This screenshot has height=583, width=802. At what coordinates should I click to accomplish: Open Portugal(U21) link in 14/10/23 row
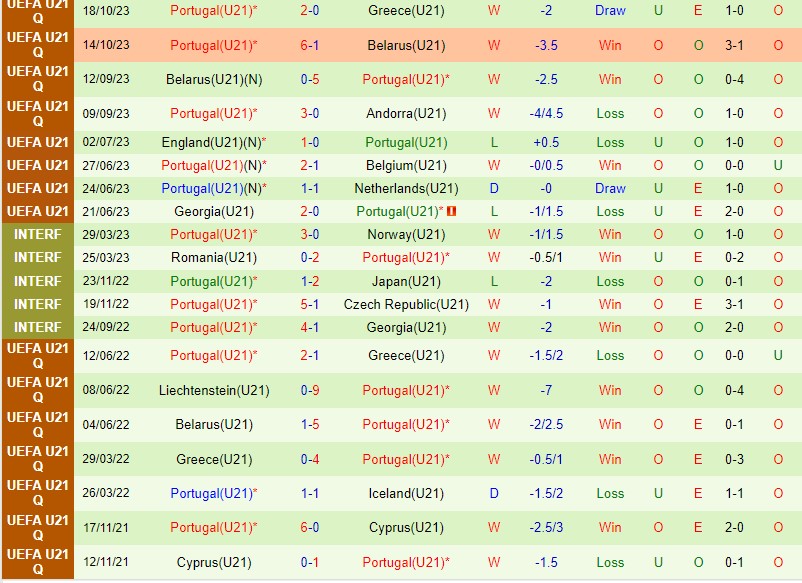point(211,45)
